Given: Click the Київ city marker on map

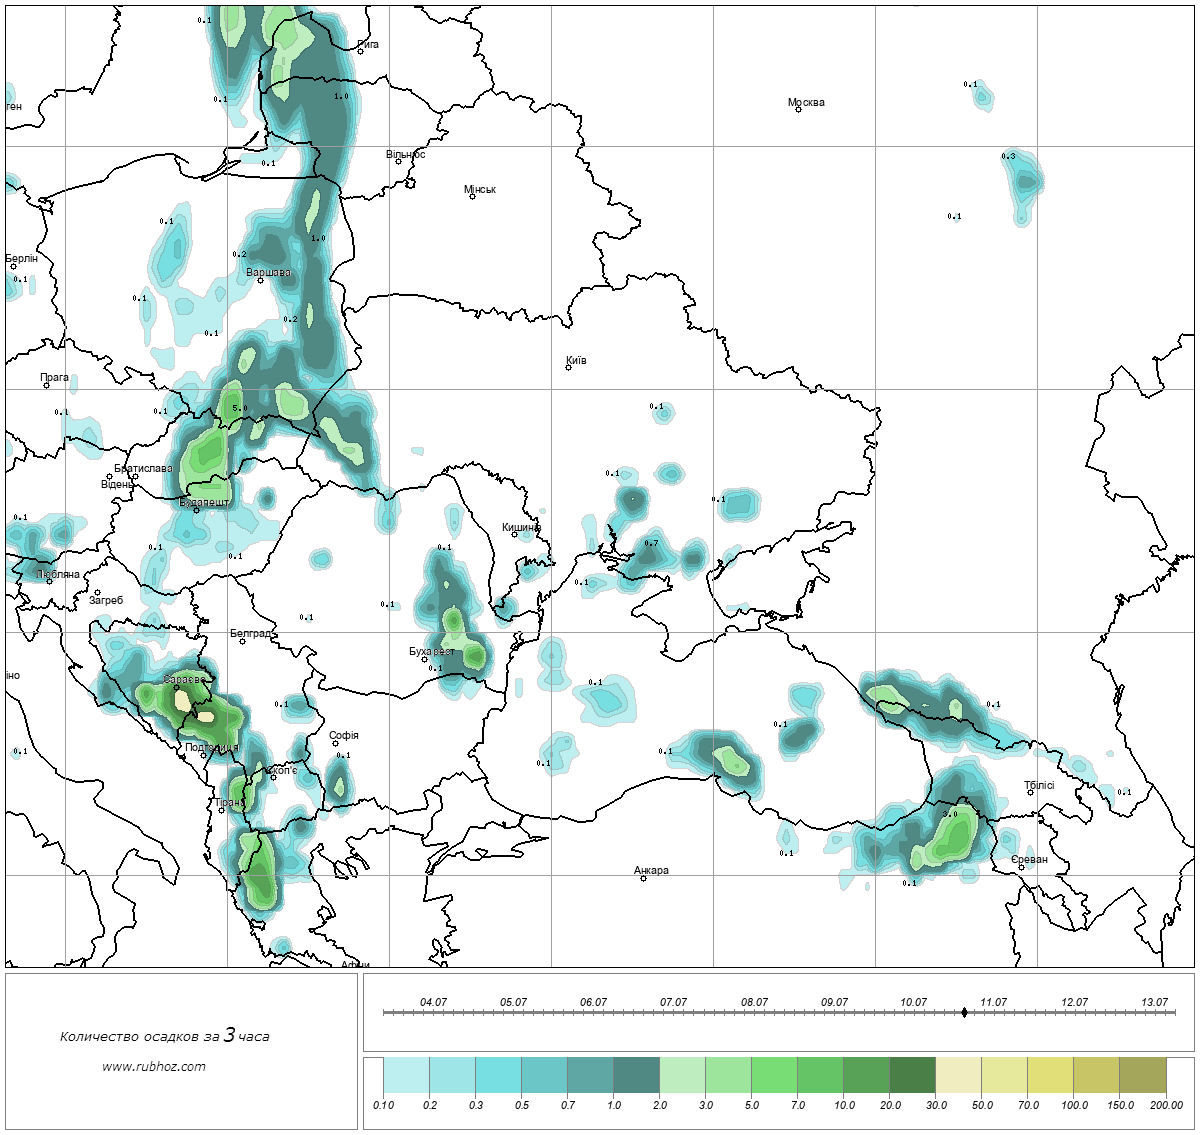Looking at the screenshot, I should tap(568, 367).
